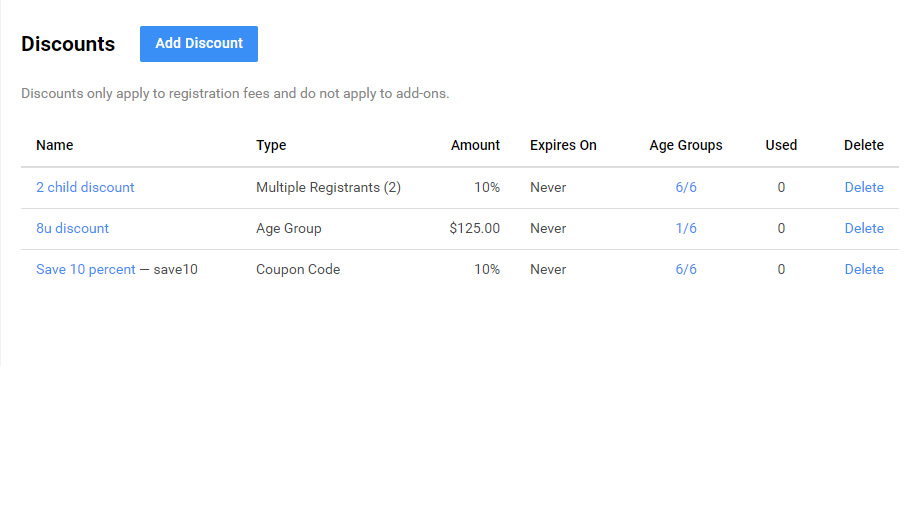The width and height of the screenshot is (921, 518).
Task: Open the 8u discount entry
Action: (72, 228)
